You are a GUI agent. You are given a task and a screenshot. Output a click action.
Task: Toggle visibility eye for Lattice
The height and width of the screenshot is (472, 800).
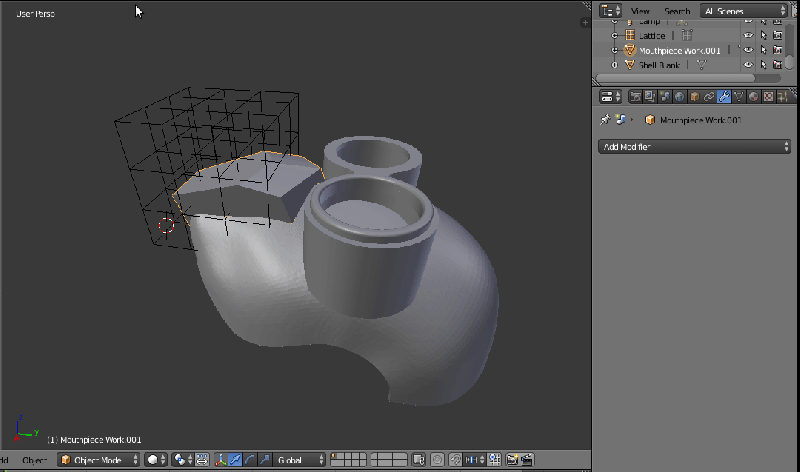748,35
